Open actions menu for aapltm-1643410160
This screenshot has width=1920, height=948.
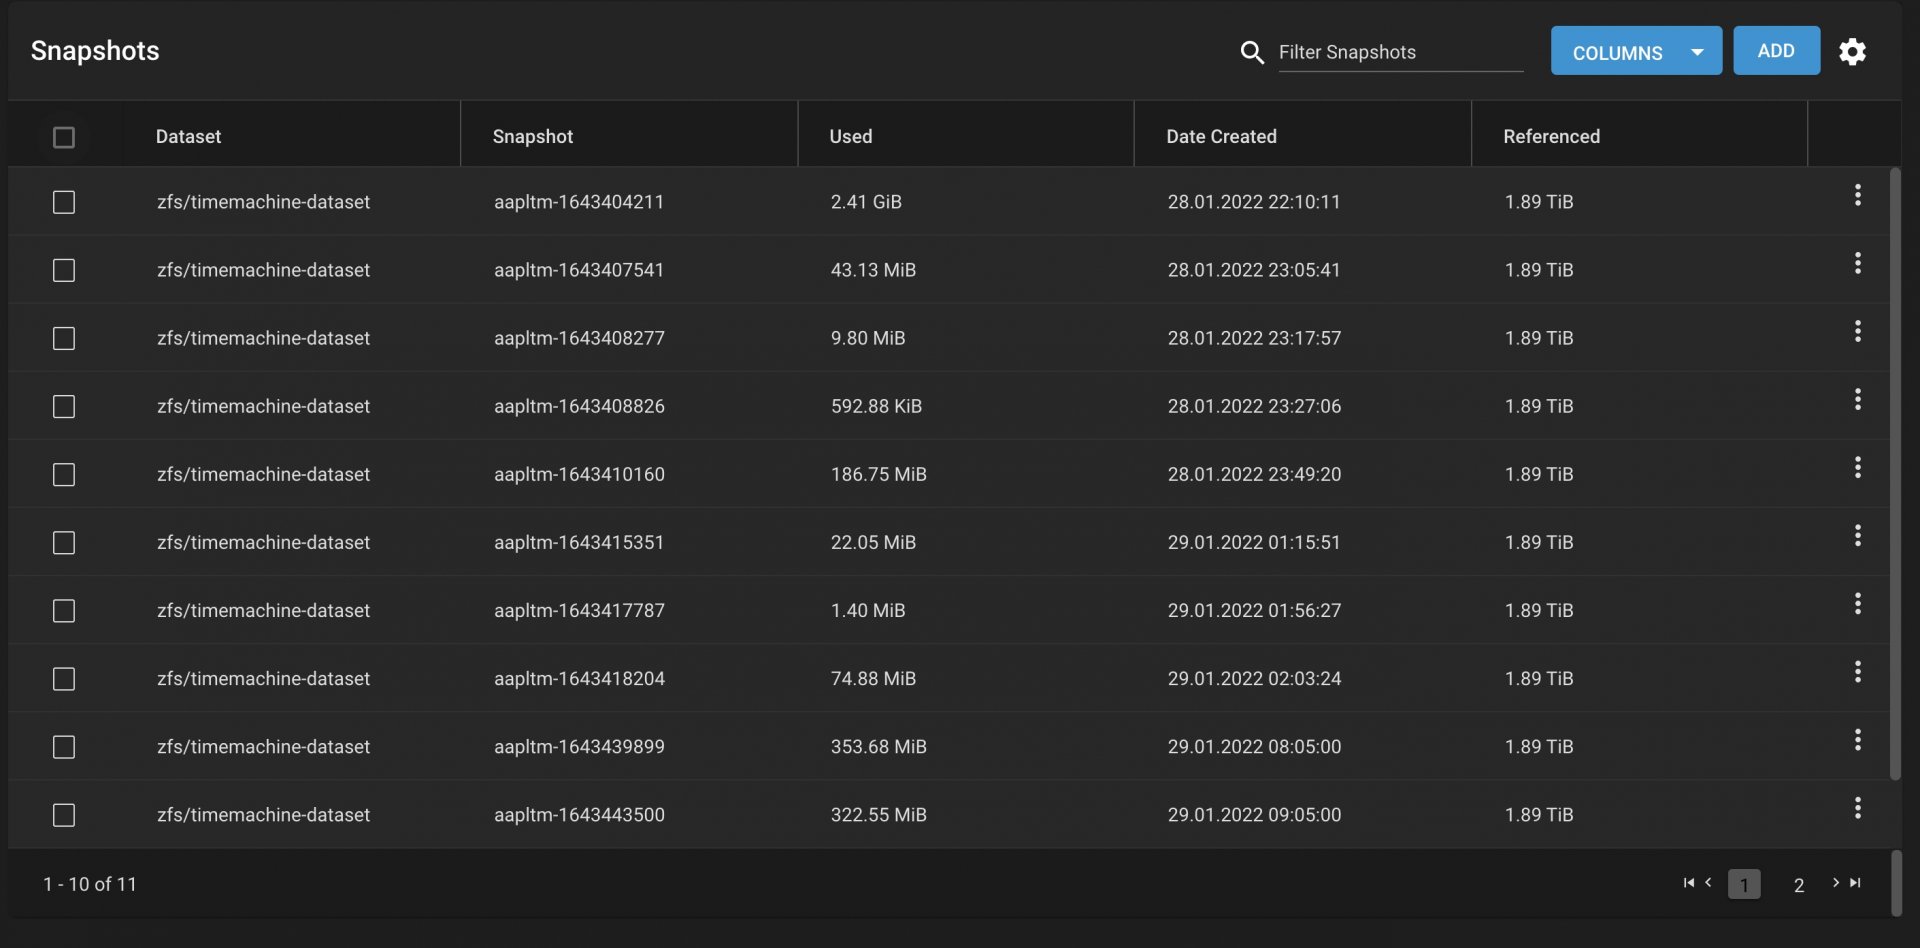tap(1857, 467)
